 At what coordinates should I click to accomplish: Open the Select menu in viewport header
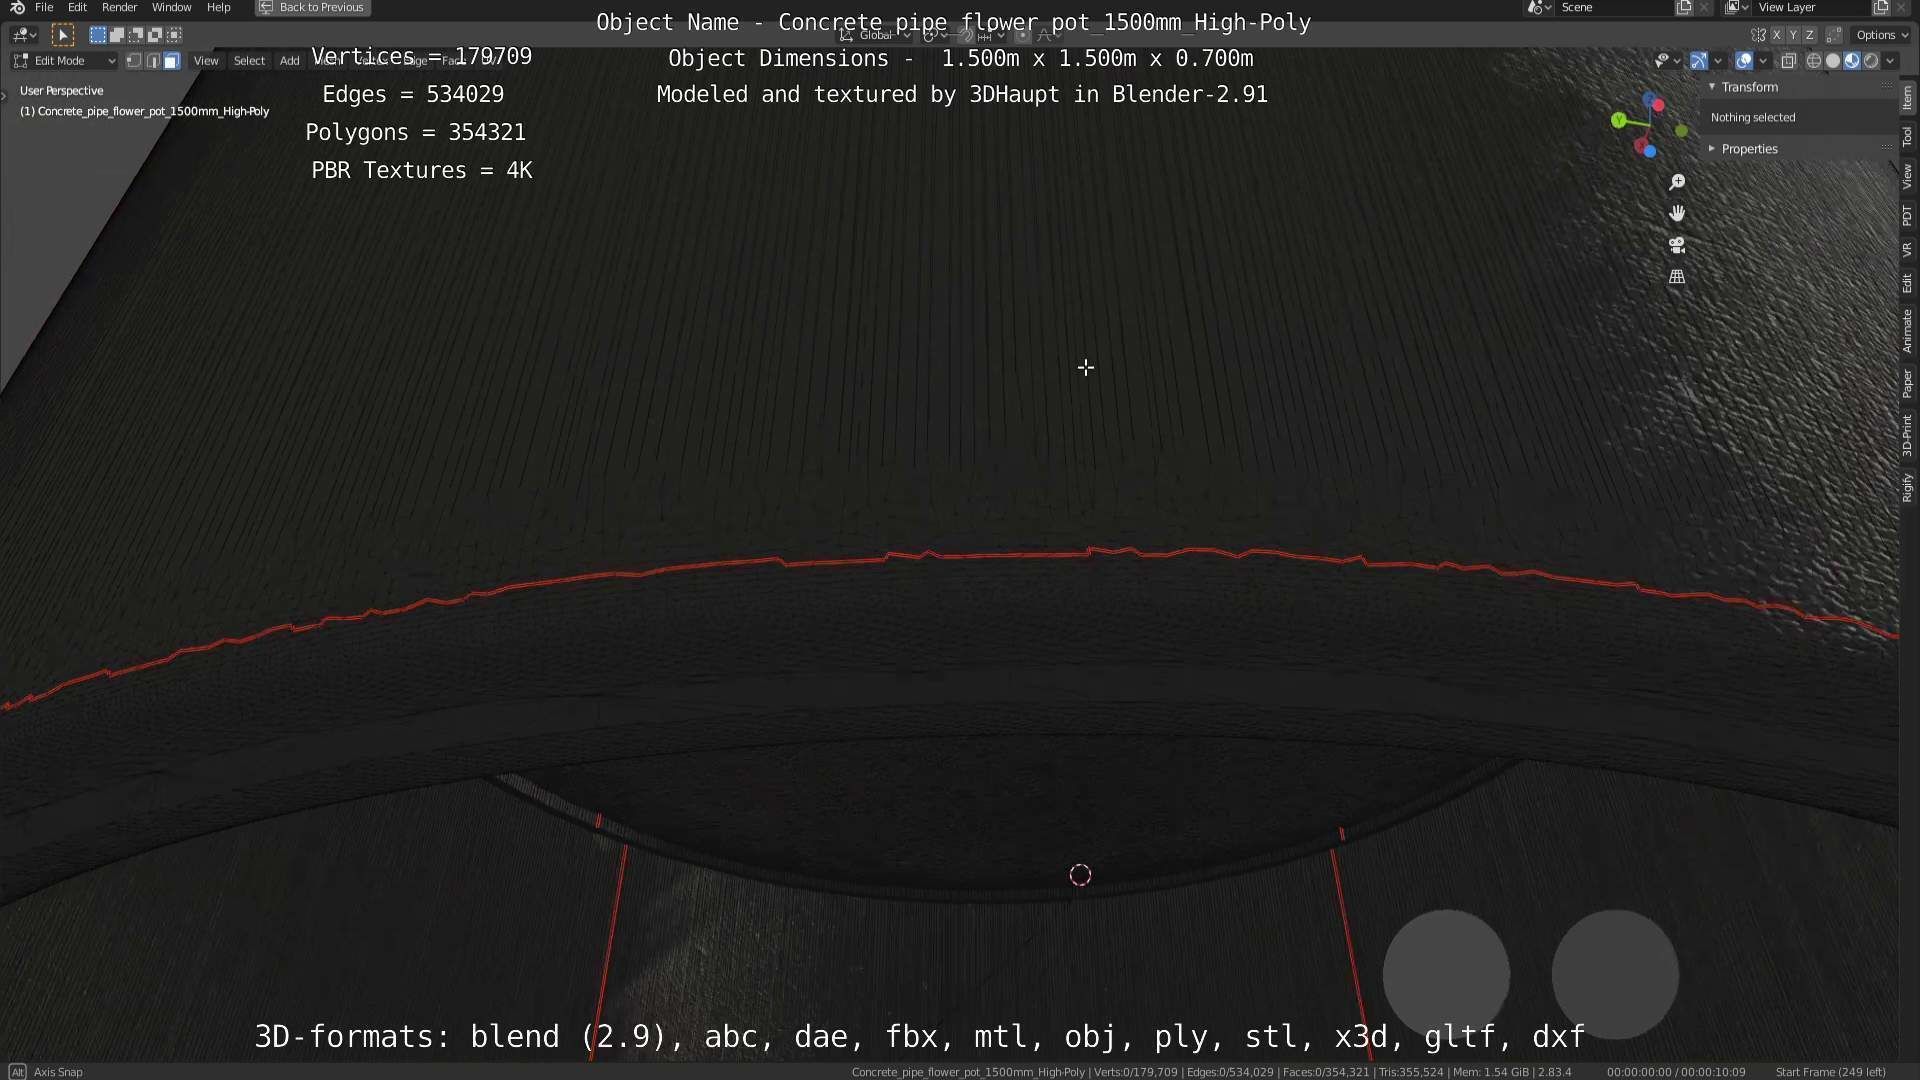249,61
